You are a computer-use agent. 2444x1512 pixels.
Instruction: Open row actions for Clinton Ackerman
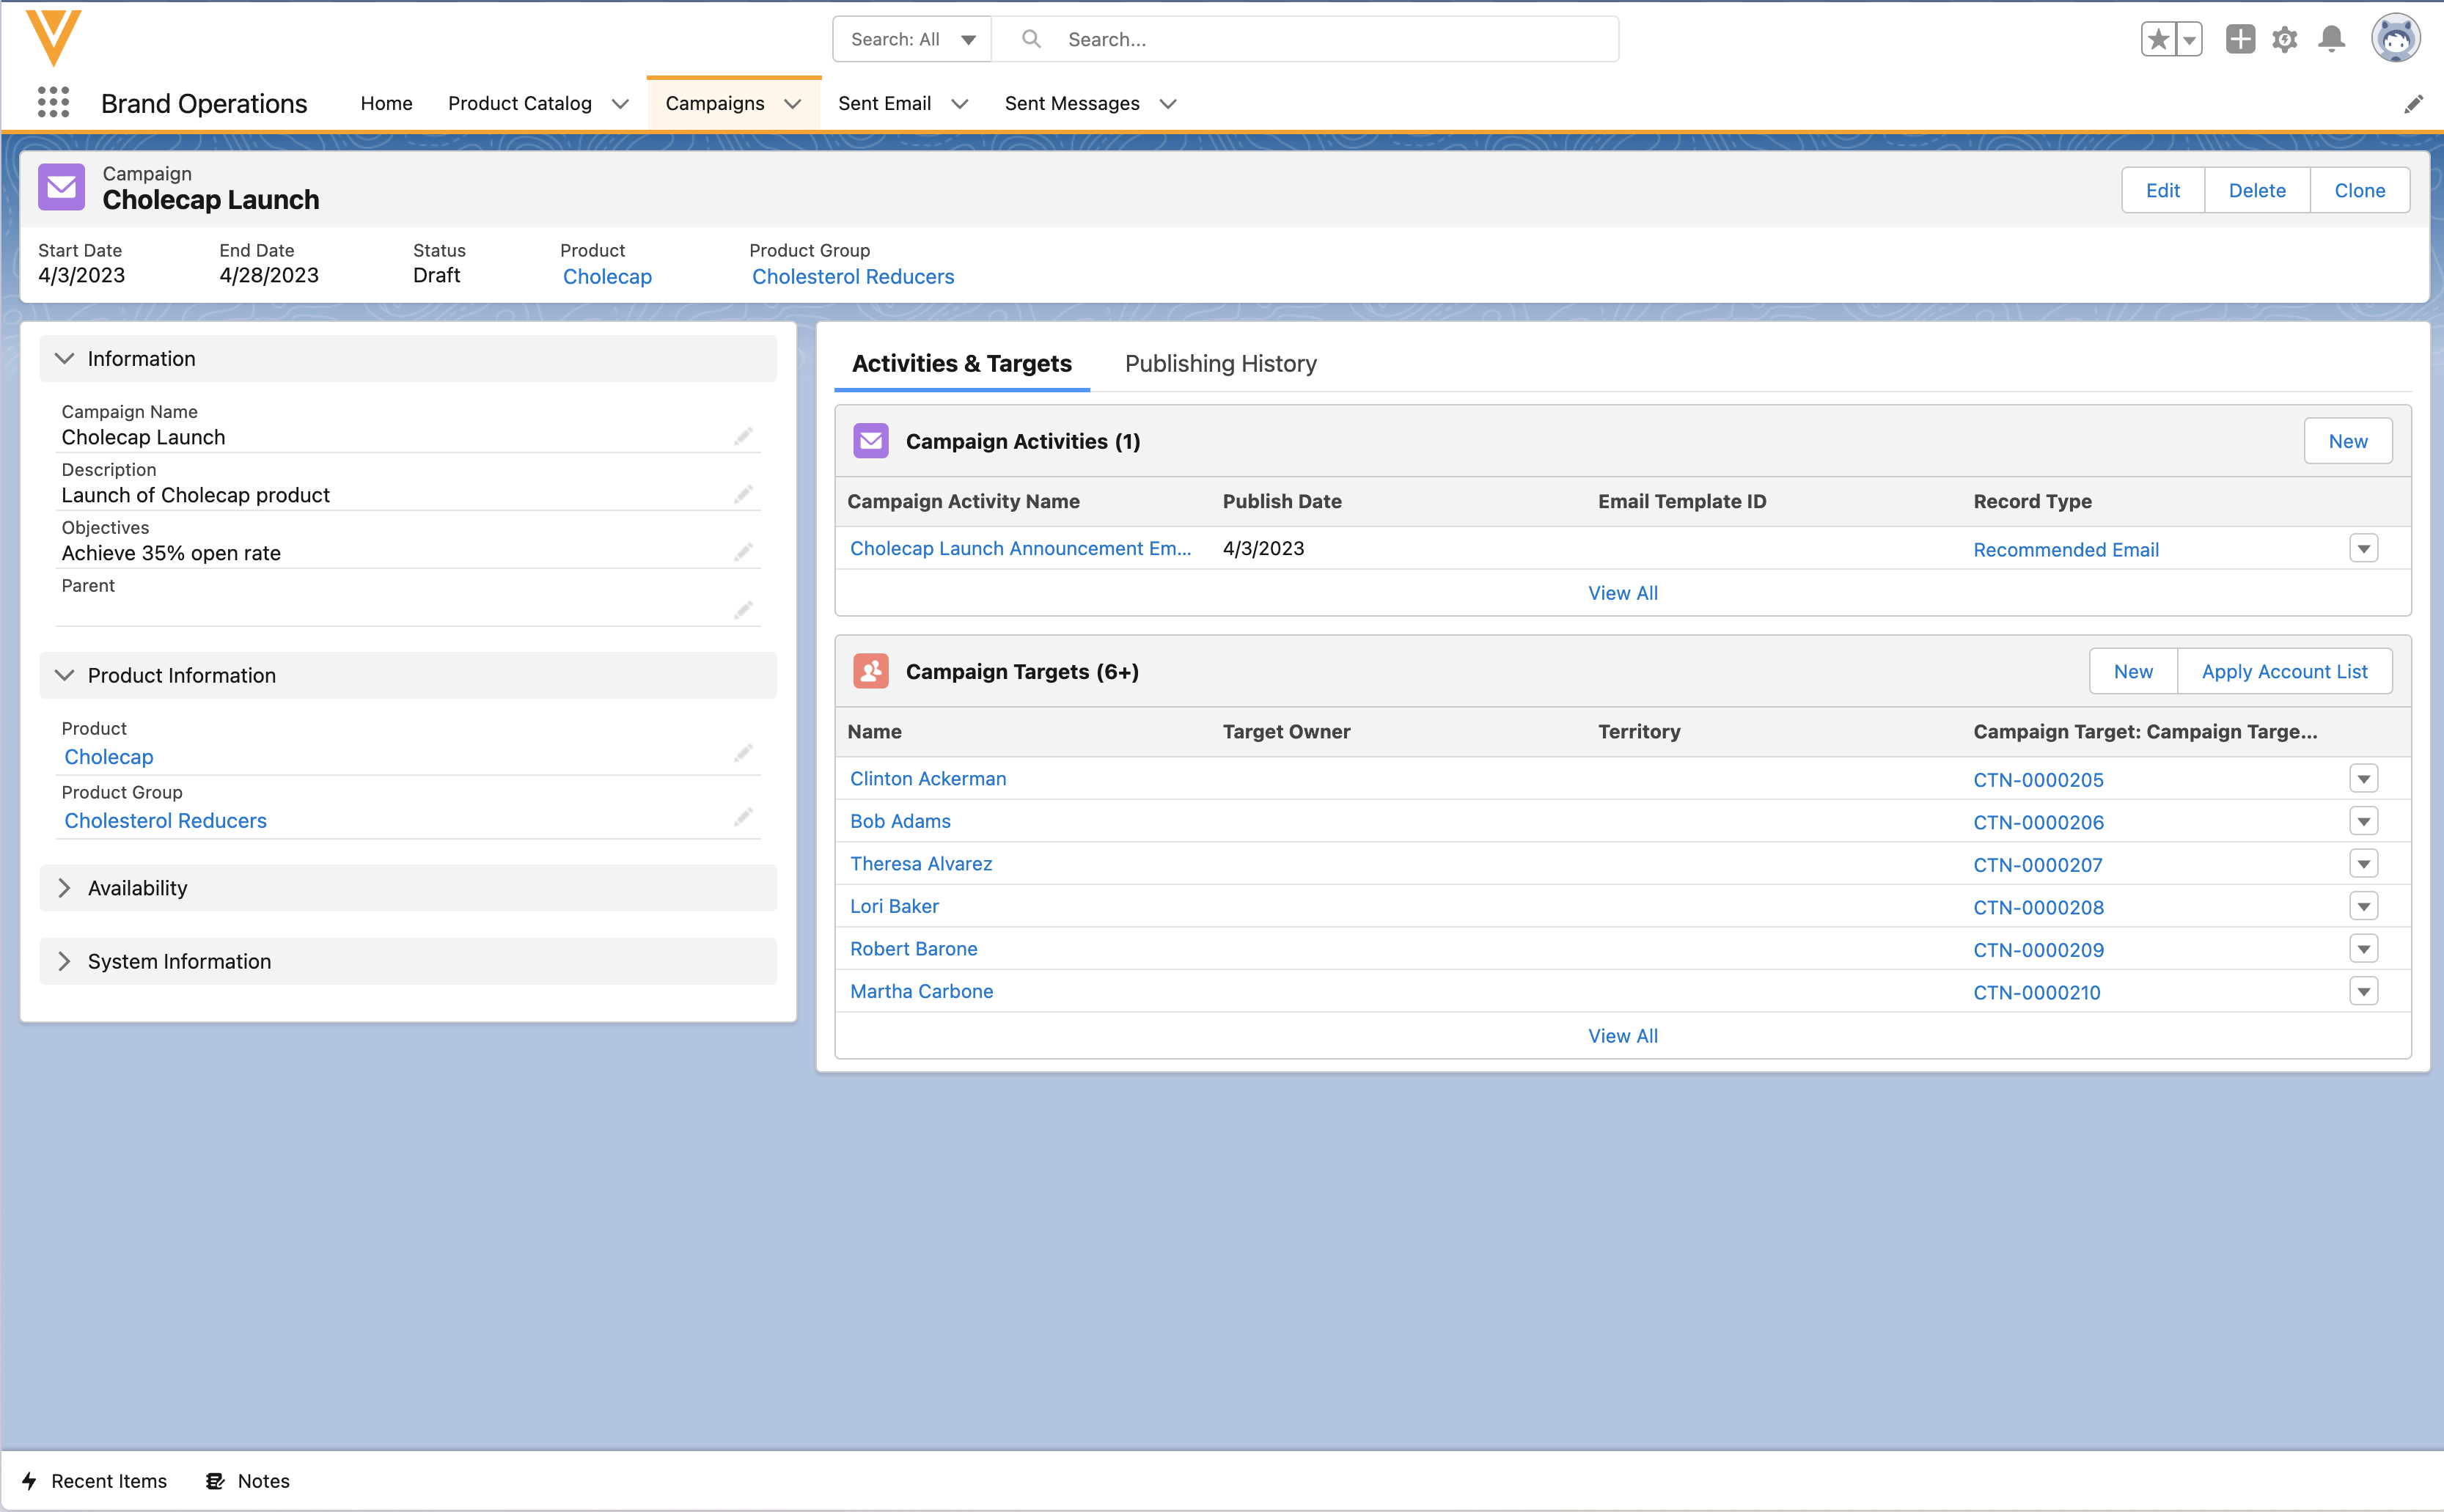[x=2363, y=779]
